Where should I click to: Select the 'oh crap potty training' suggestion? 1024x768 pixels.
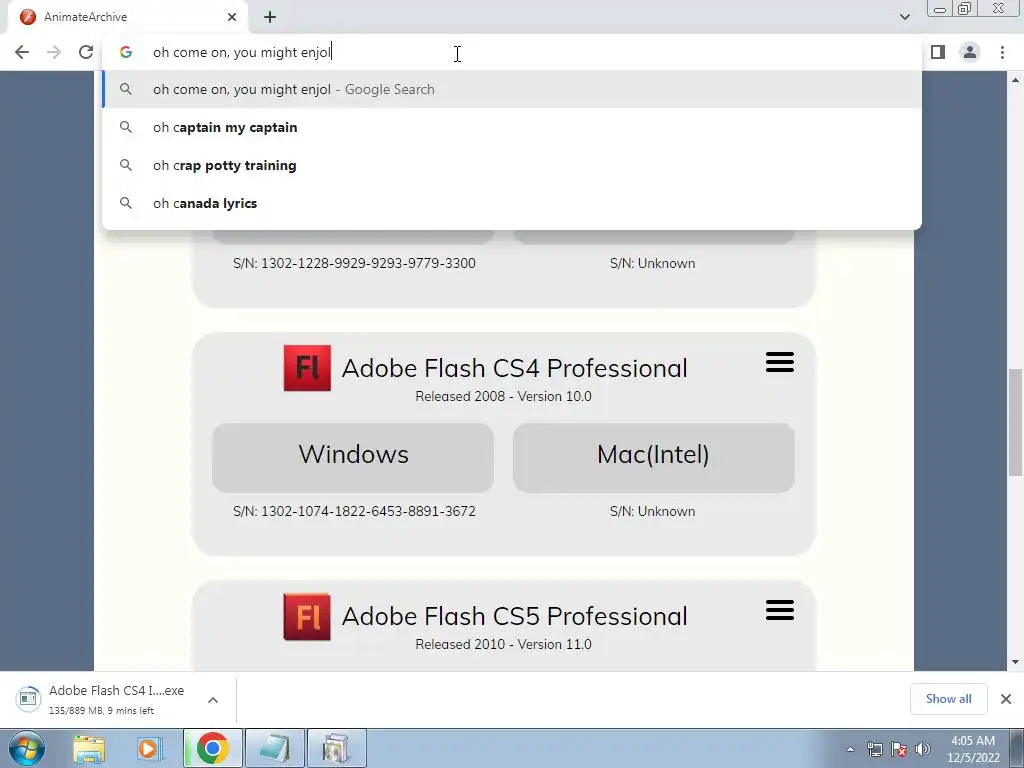[512, 165]
